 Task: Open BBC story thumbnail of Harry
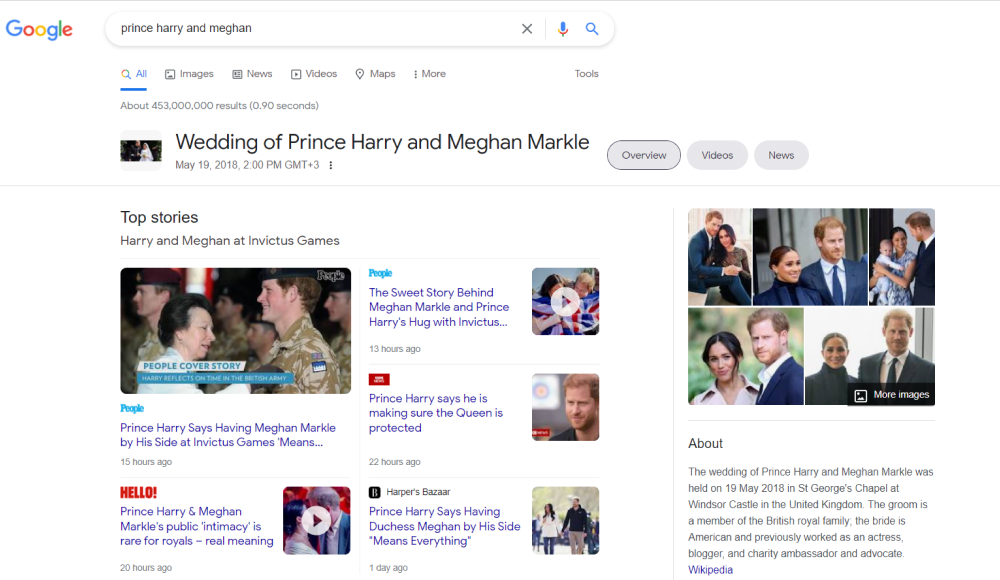tap(565, 407)
